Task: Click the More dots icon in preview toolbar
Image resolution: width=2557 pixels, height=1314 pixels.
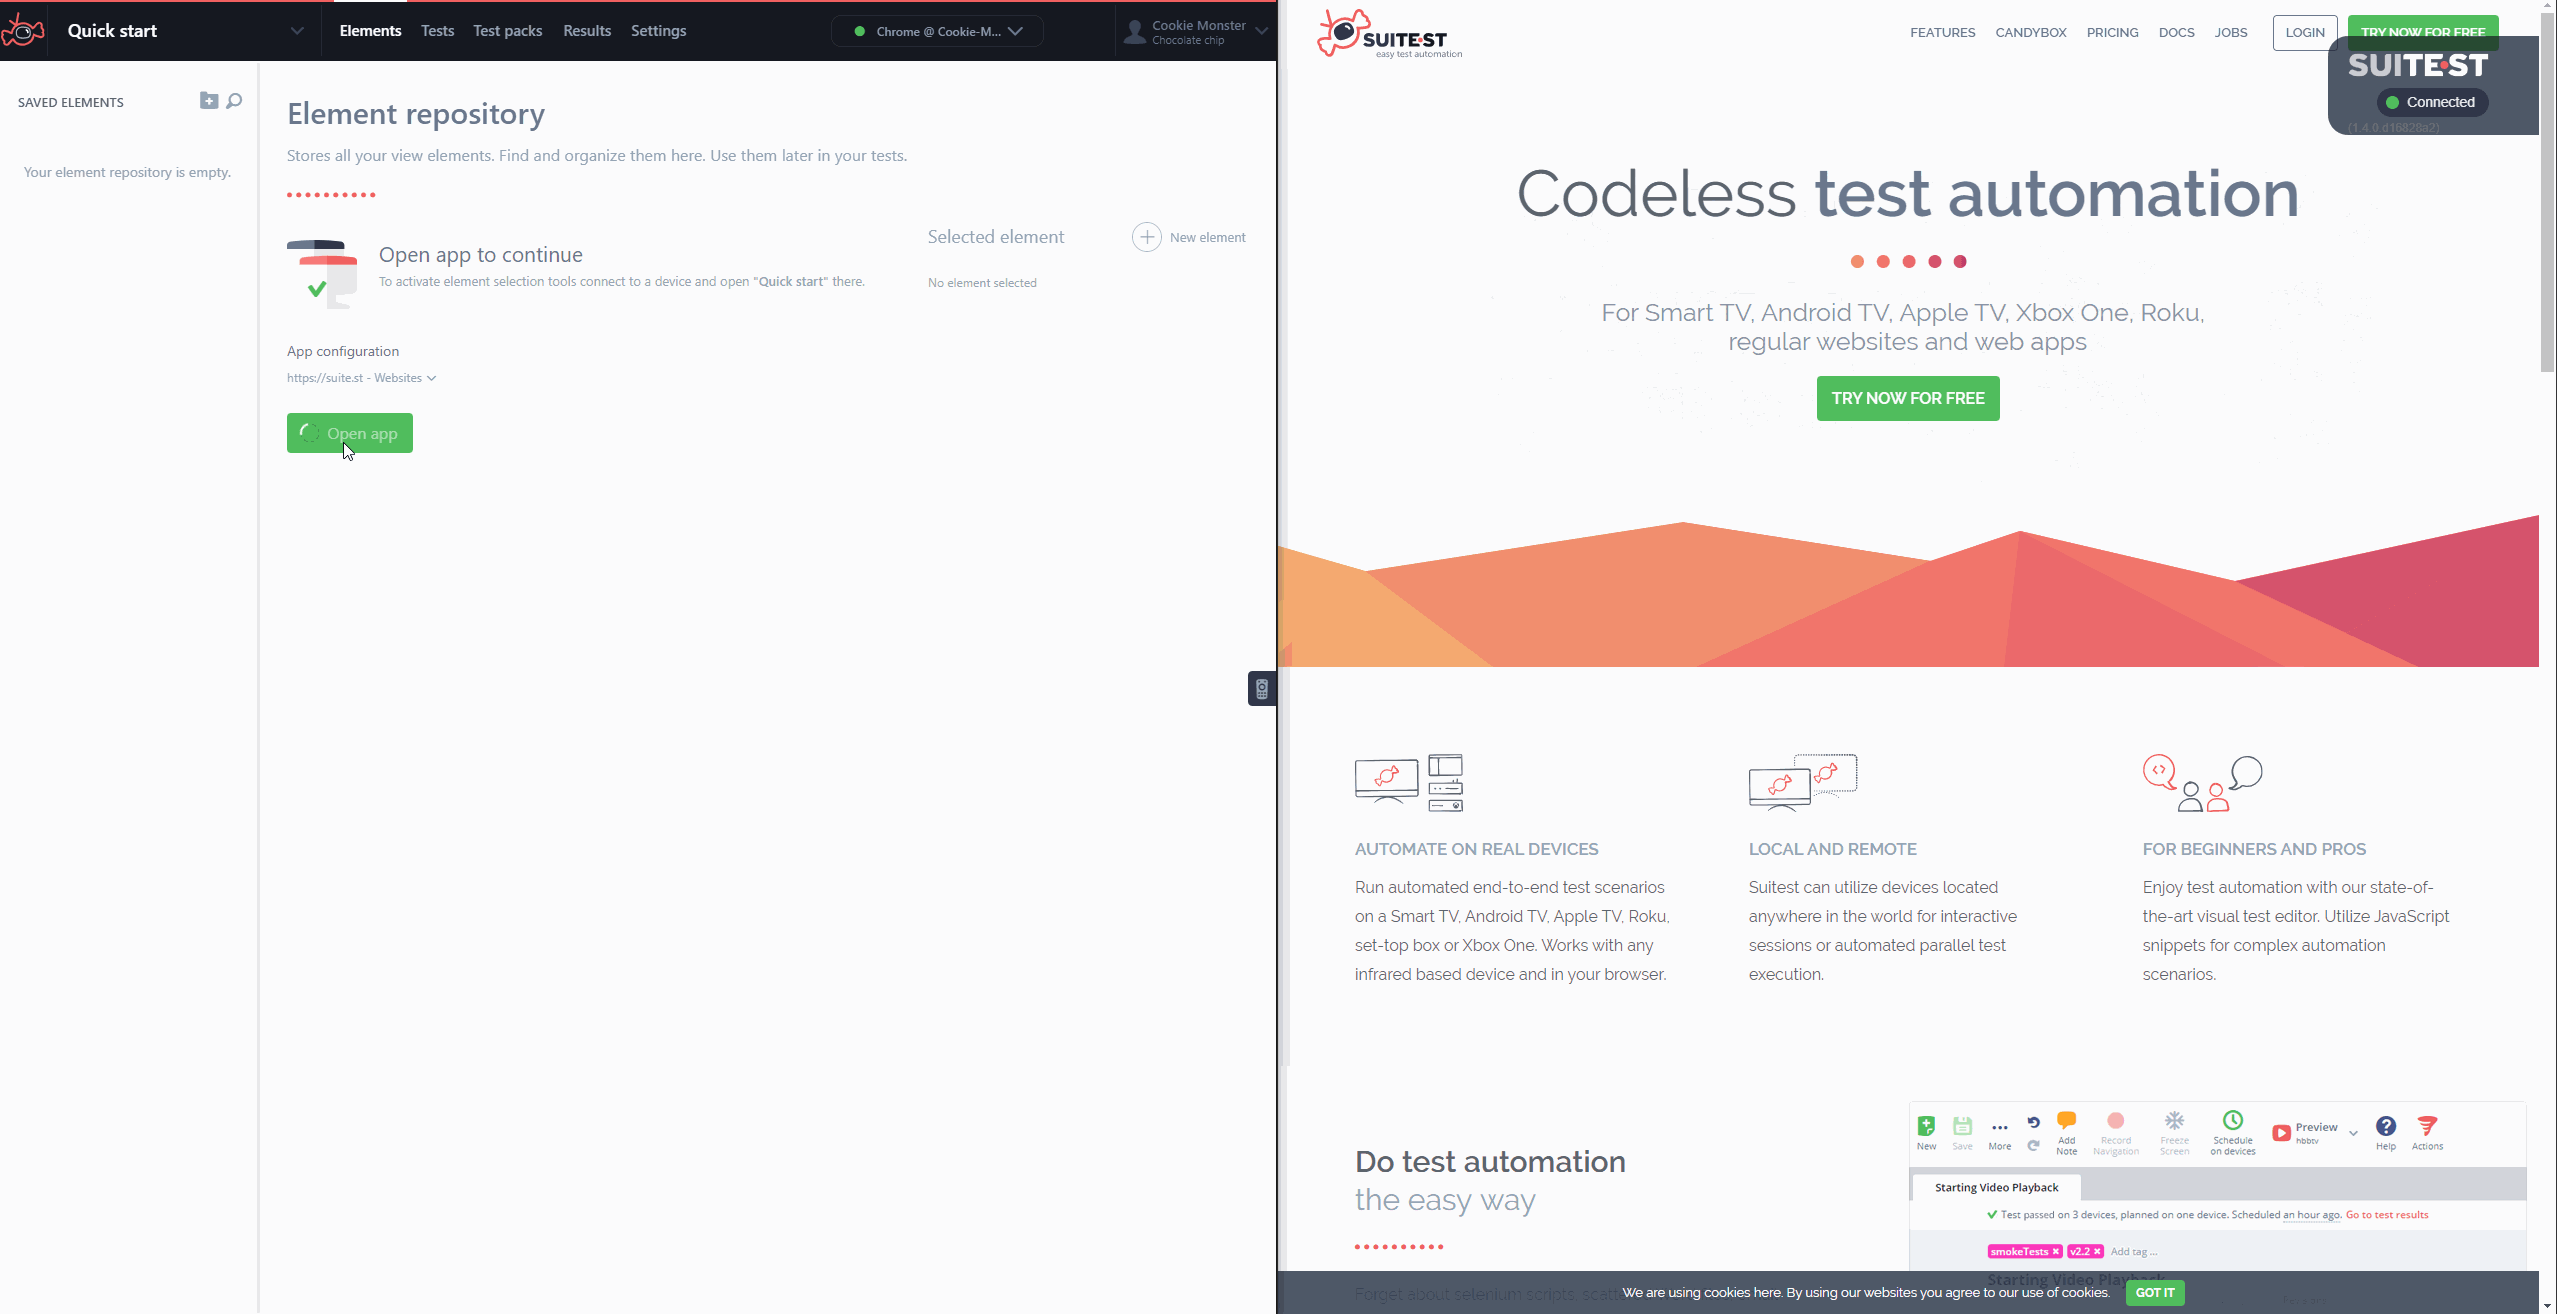Action: point(1999,1128)
